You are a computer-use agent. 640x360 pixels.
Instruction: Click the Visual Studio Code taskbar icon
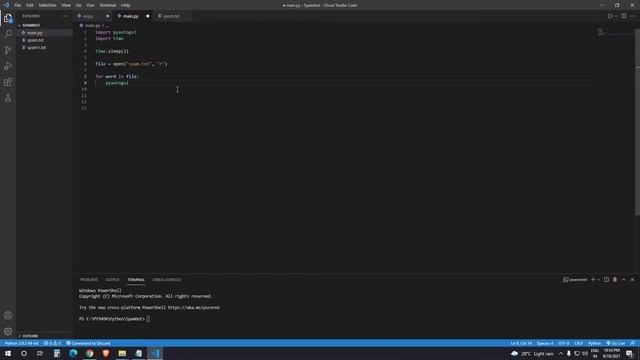click(x=155, y=353)
